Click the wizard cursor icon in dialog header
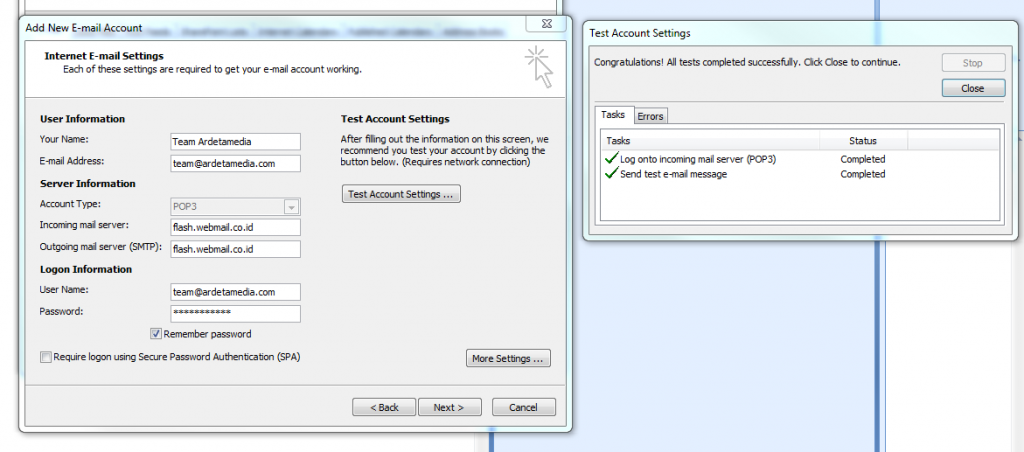Viewport: 1024px width, 452px height. tap(539, 66)
